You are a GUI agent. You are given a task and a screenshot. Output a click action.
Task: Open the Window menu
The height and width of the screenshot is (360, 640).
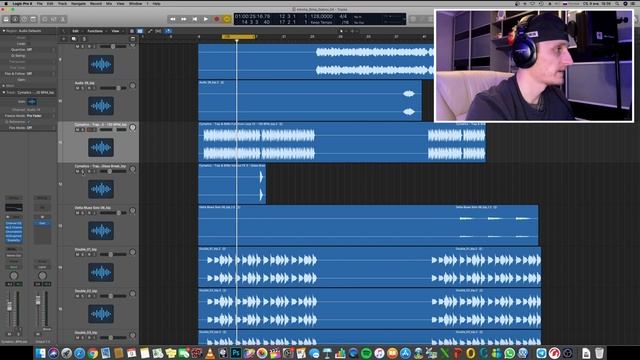pos(136,4)
